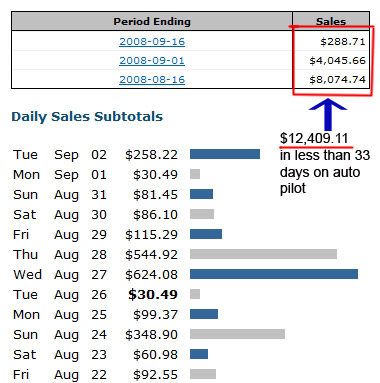Screen dimensions: 380x383
Task: Click the Wed Aug 27 sales bar
Action: point(274,274)
